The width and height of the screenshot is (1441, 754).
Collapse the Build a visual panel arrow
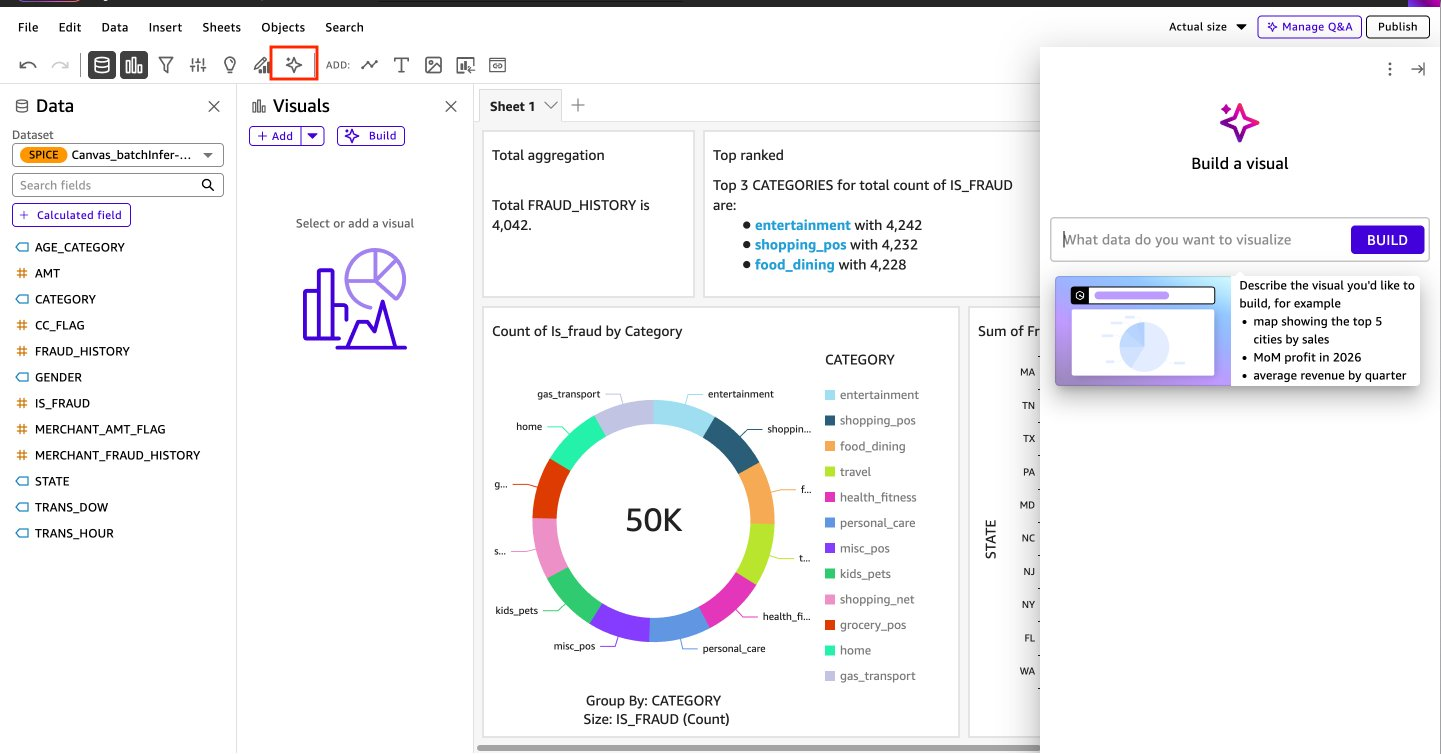1417,69
